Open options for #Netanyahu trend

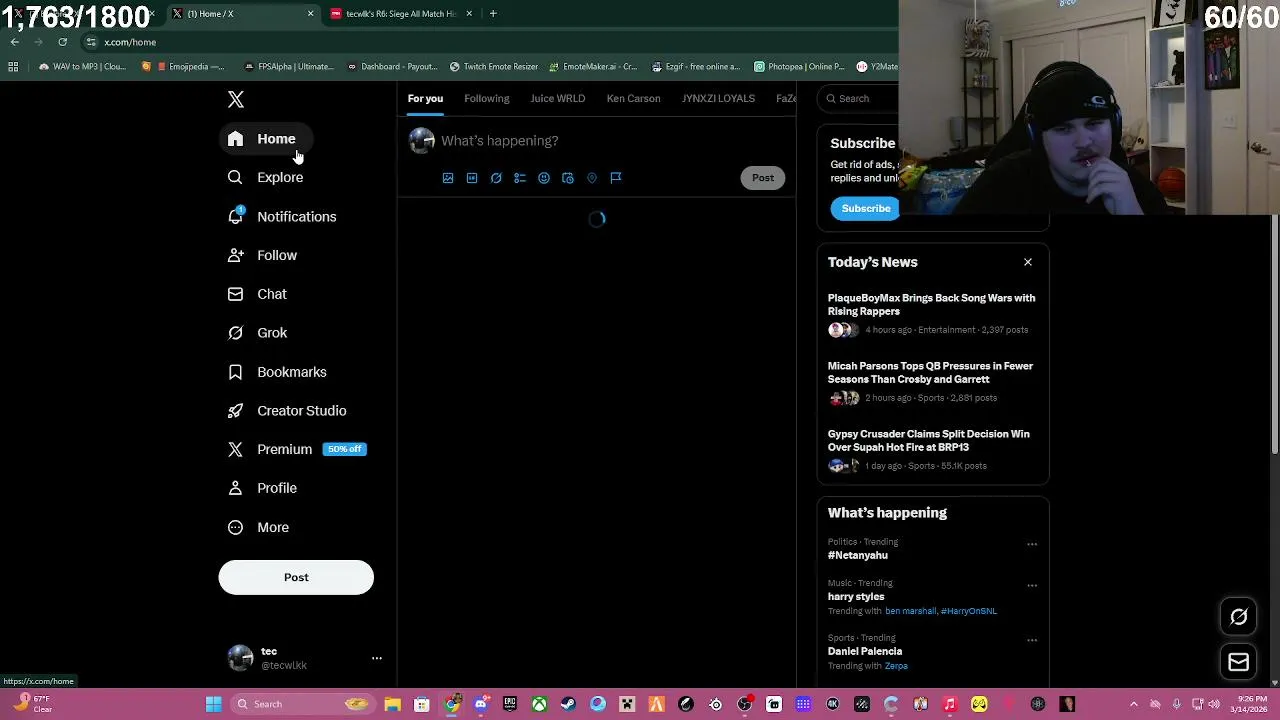(1032, 544)
